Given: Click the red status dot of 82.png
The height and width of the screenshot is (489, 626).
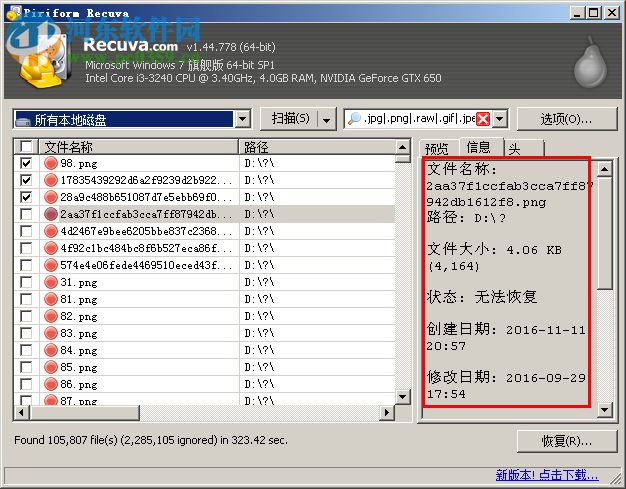Looking at the screenshot, I should tap(51, 316).
